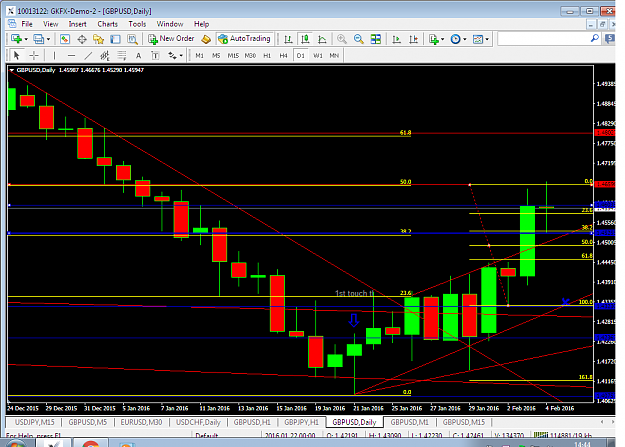This screenshot has width=625, height=447.
Task: Zoom out of the chart
Action: 359,39
